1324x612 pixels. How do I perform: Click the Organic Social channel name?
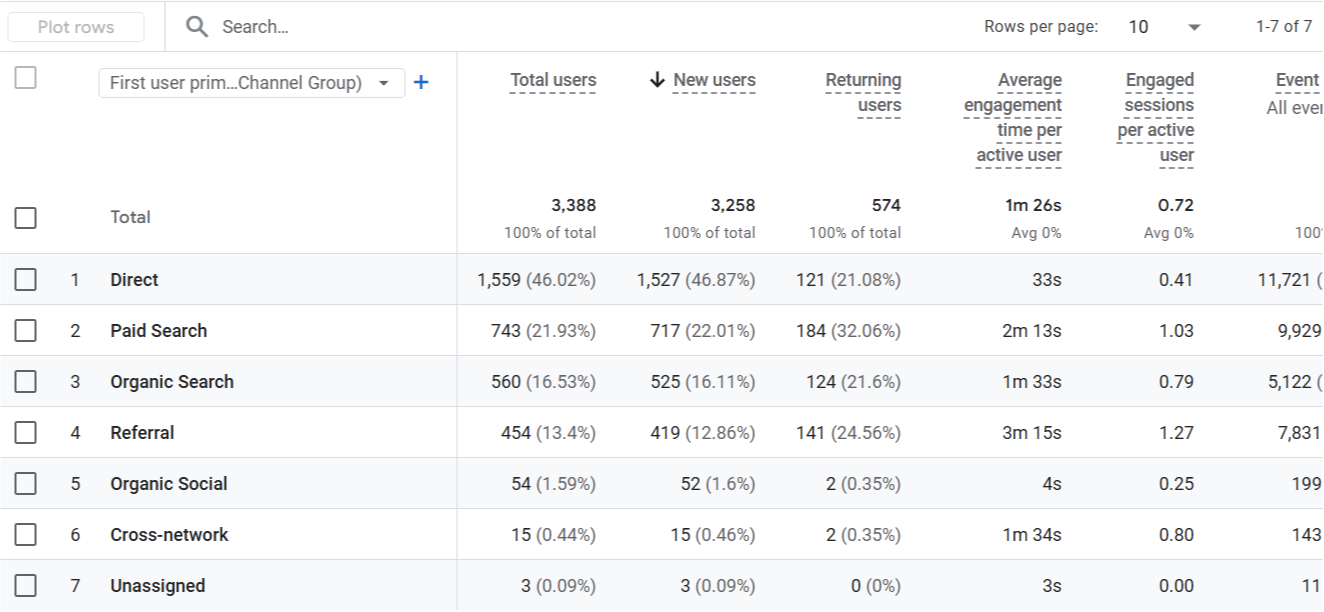(169, 484)
